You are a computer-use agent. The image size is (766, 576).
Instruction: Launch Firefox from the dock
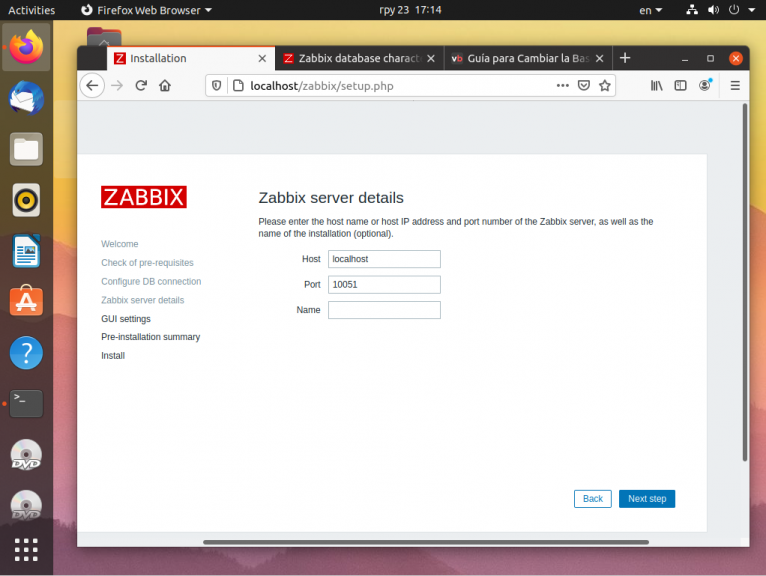tap(26, 47)
